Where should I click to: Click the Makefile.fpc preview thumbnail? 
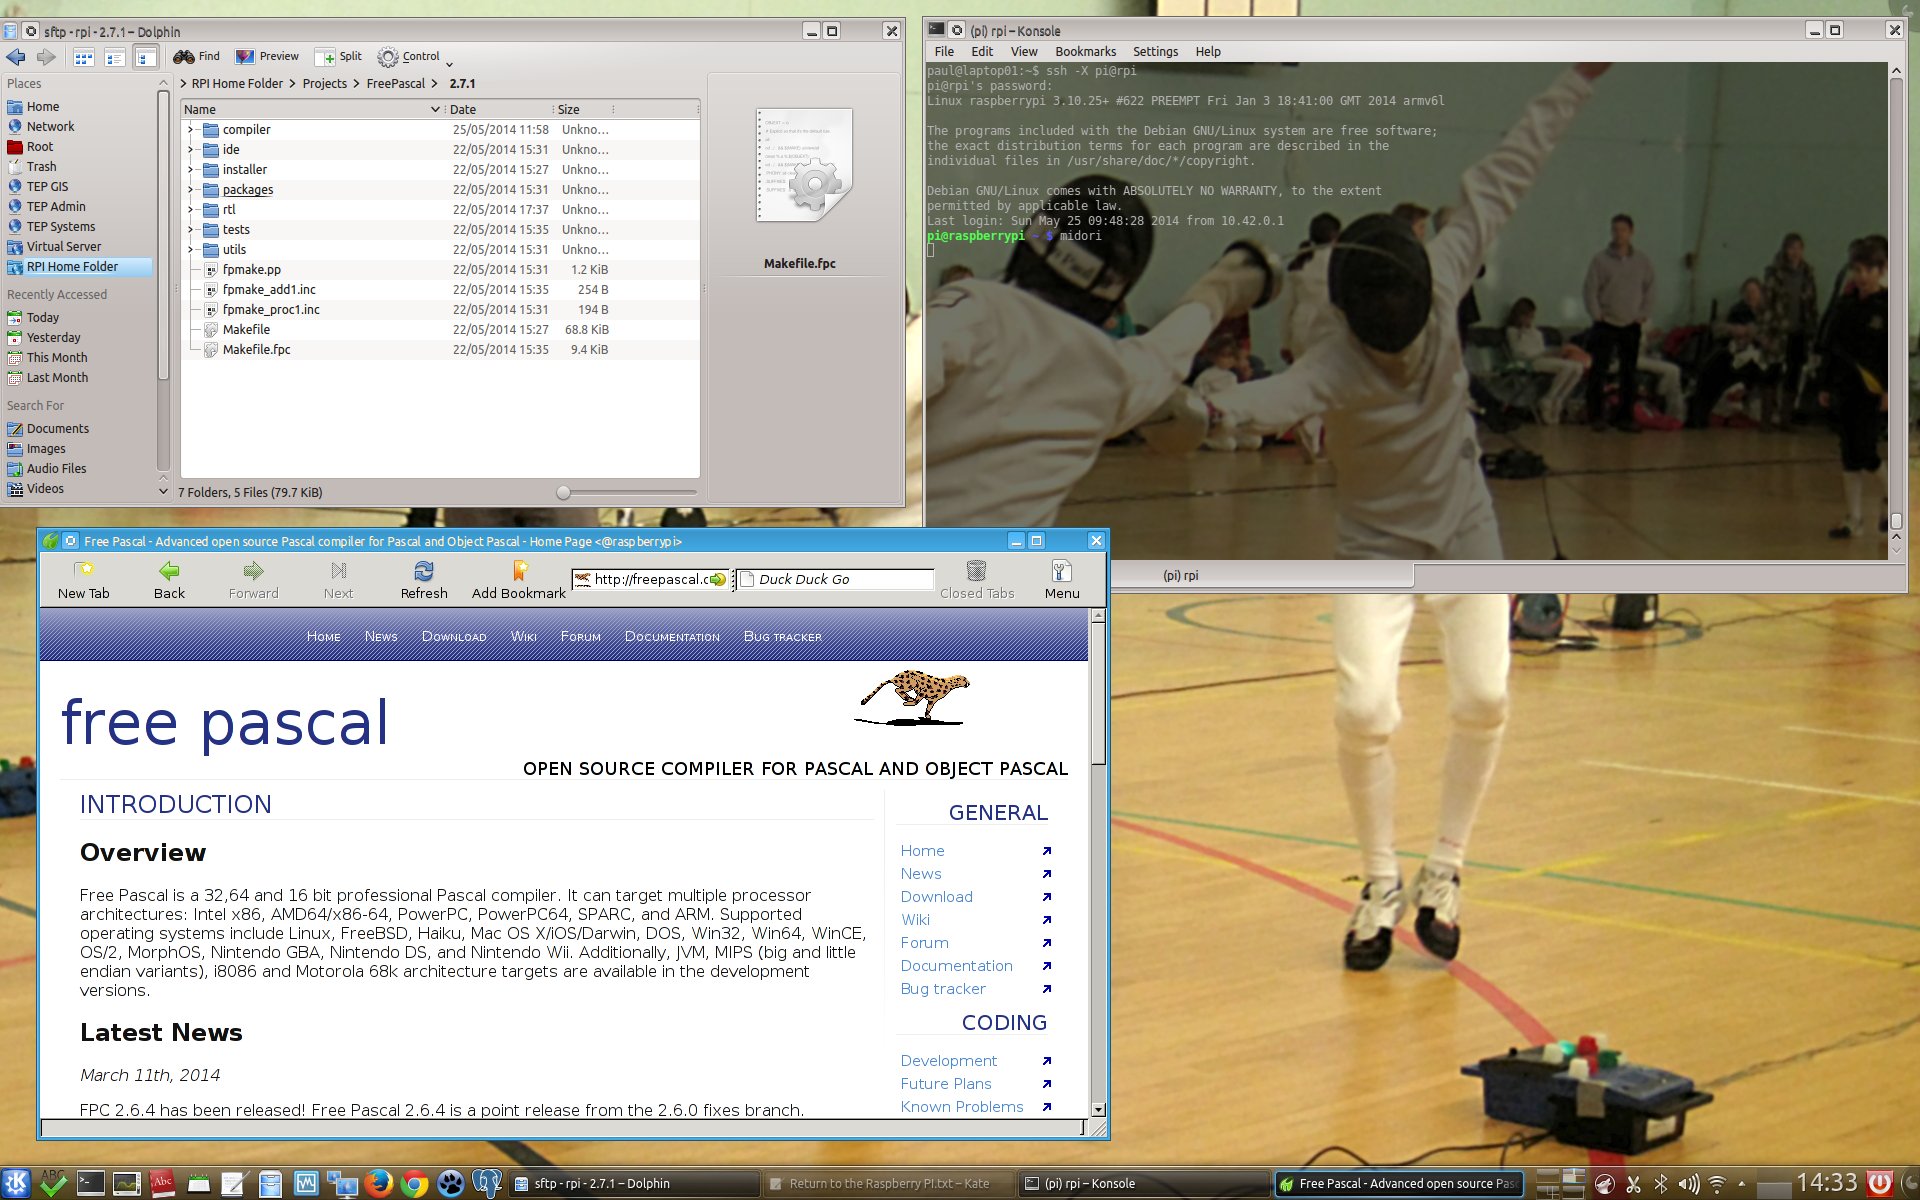[804, 165]
